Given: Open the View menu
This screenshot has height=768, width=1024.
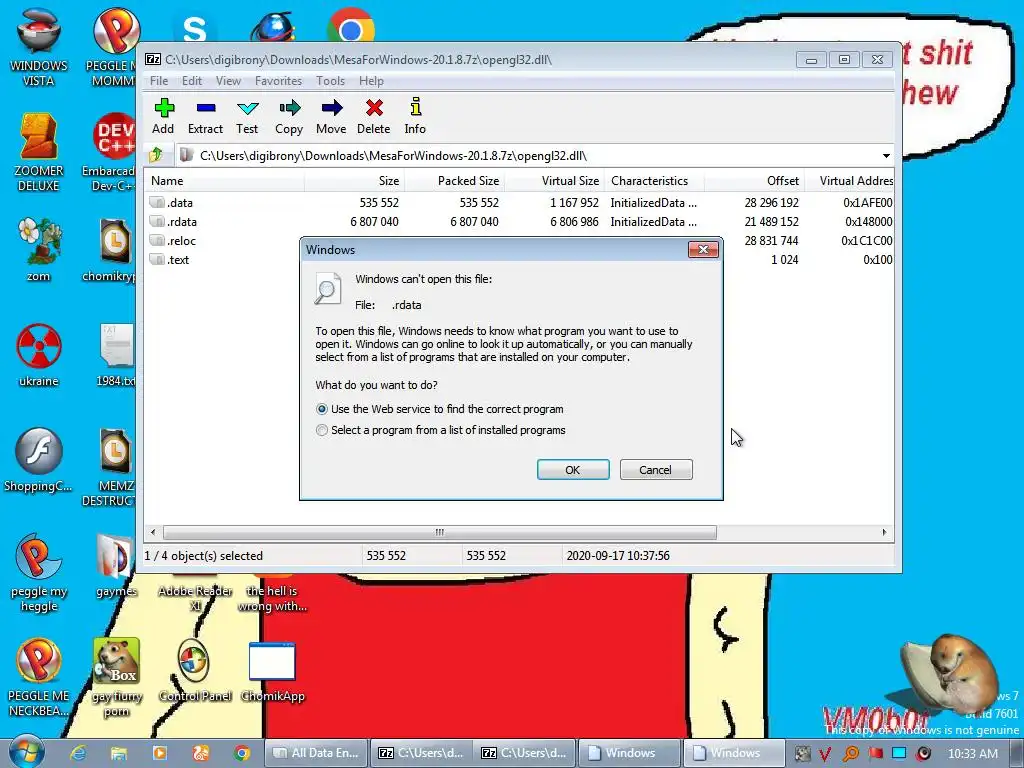Looking at the screenshot, I should [x=228, y=80].
